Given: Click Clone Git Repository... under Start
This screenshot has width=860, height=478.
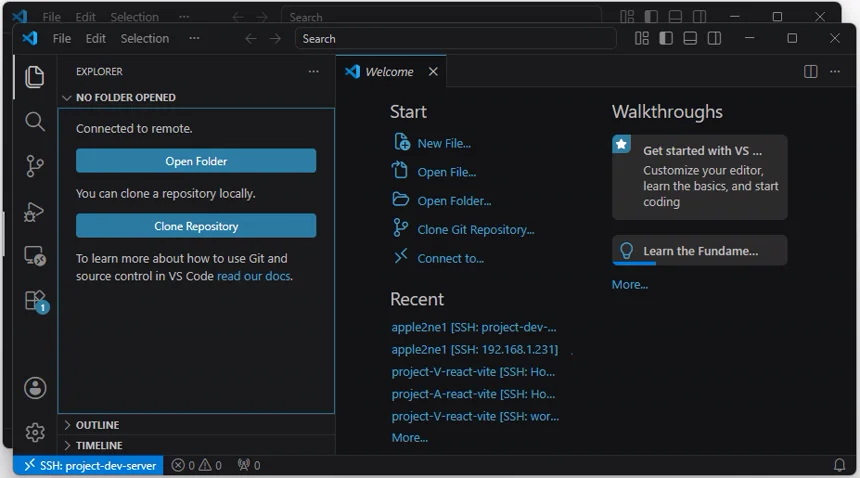Looking at the screenshot, I should point(476,230).
